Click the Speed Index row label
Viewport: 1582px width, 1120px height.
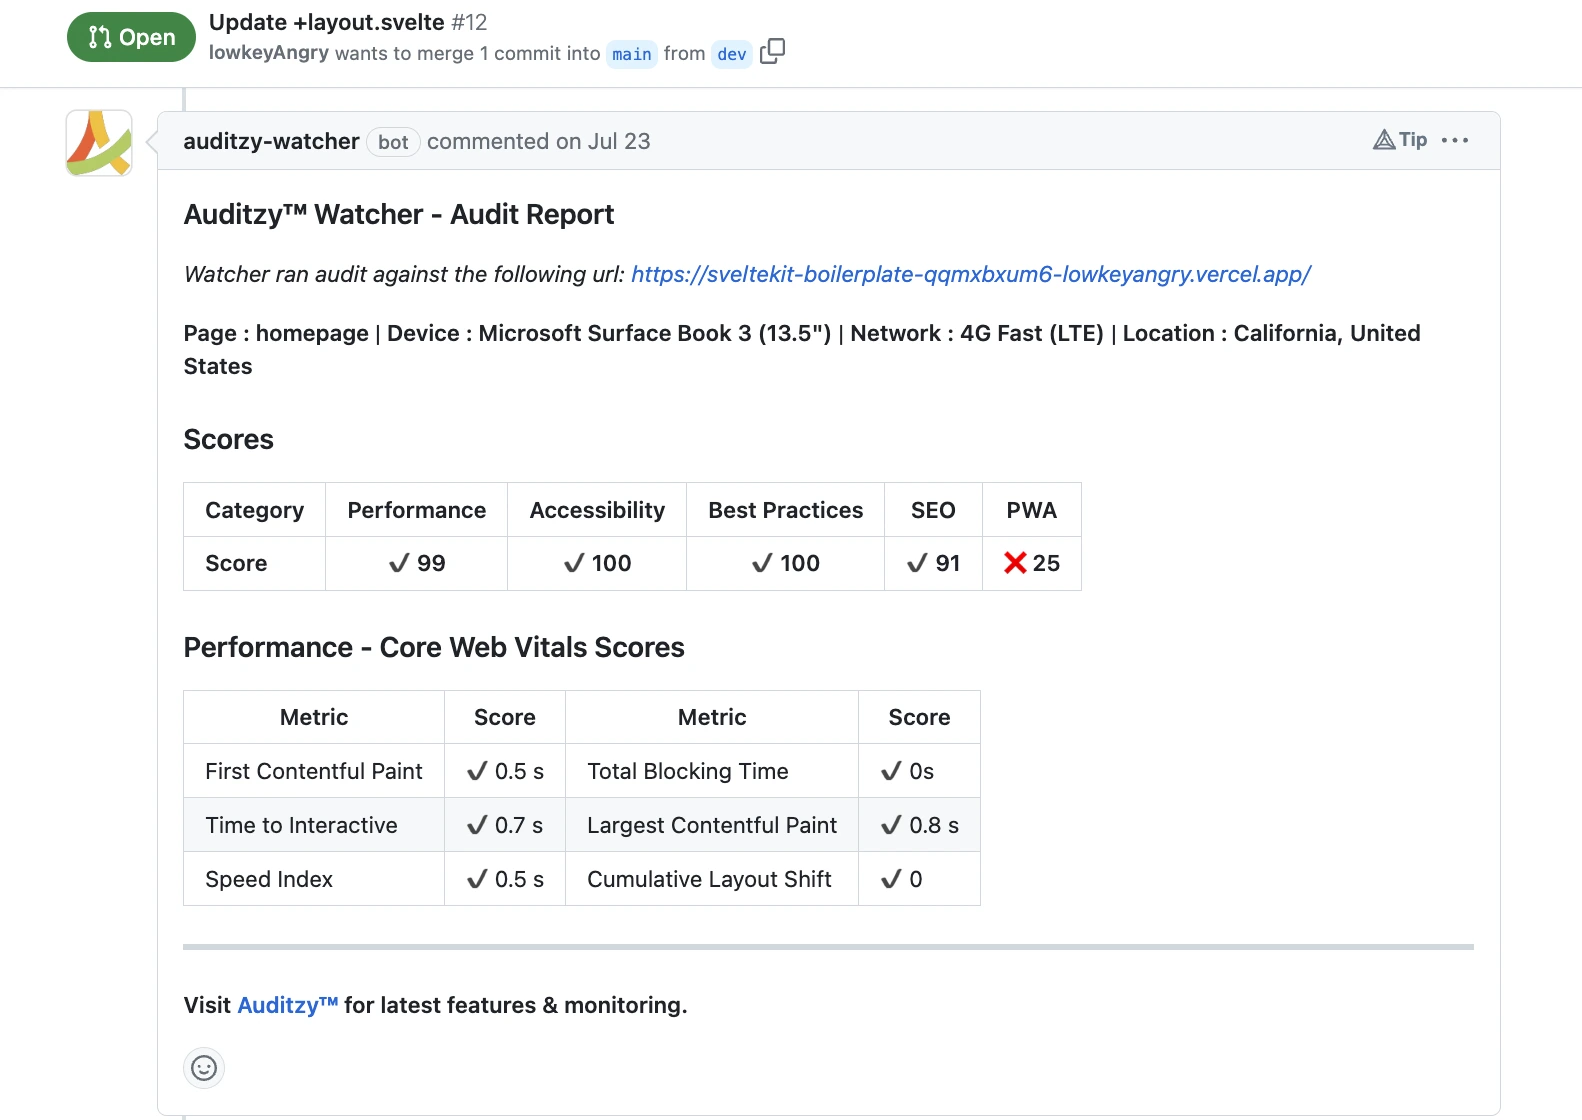[269, 879]
